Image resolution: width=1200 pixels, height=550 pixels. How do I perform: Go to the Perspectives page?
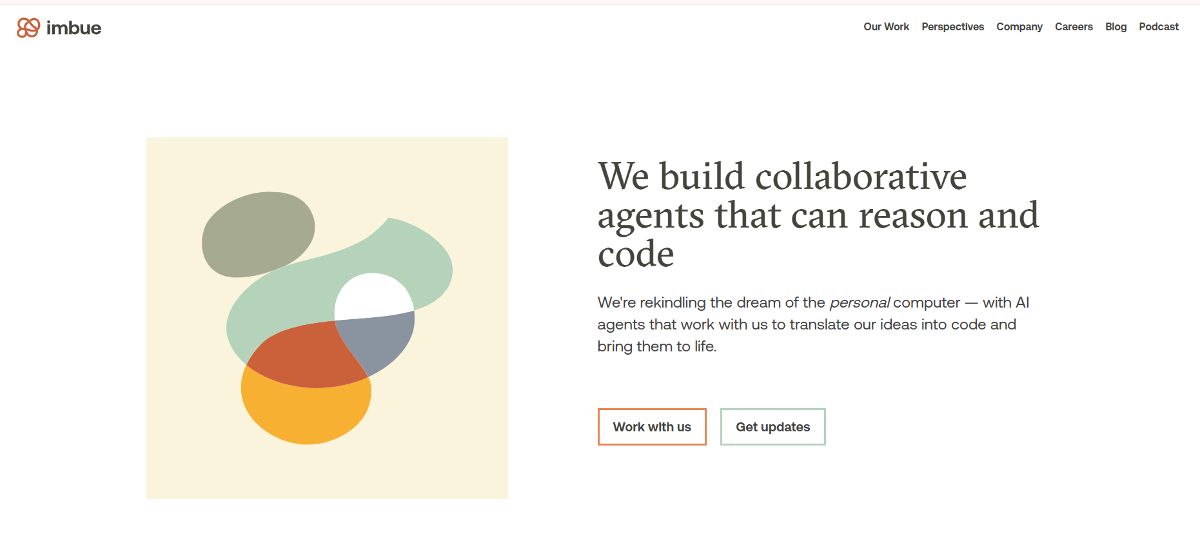pyautogui.click(x=952, y=27)
